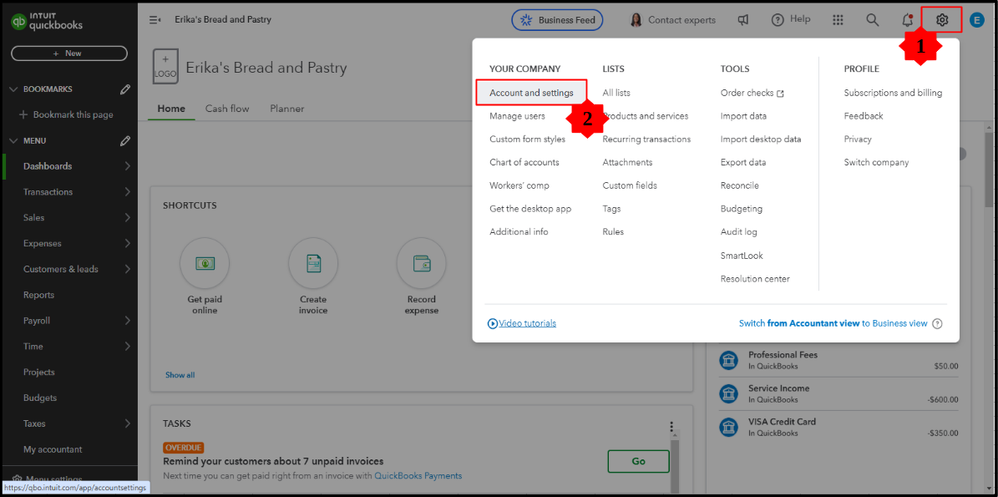The image size is (998, 497).
Task: Open Subscriptions and billing
Action: click(893, 93)
